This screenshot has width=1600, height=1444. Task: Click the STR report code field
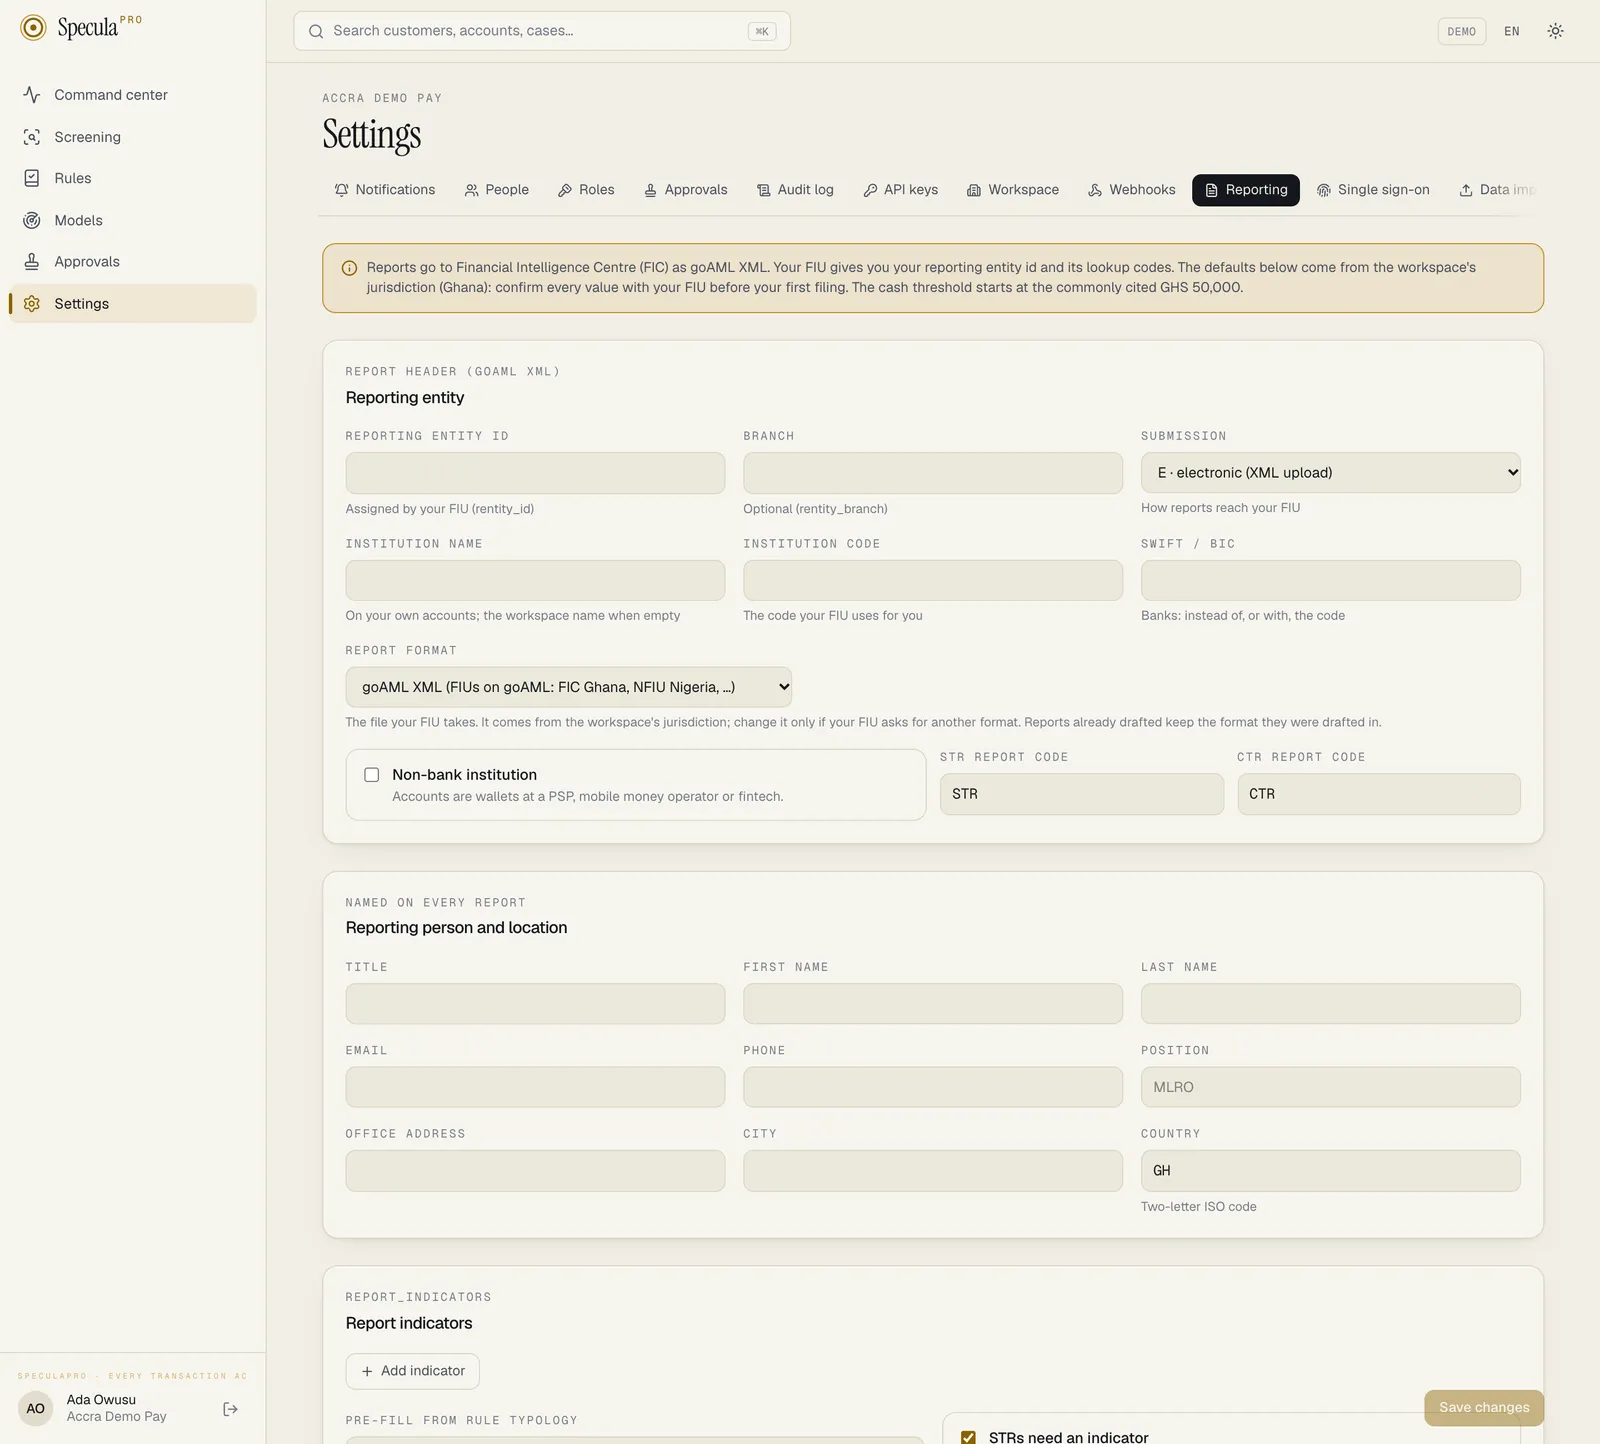(1082, 794)
